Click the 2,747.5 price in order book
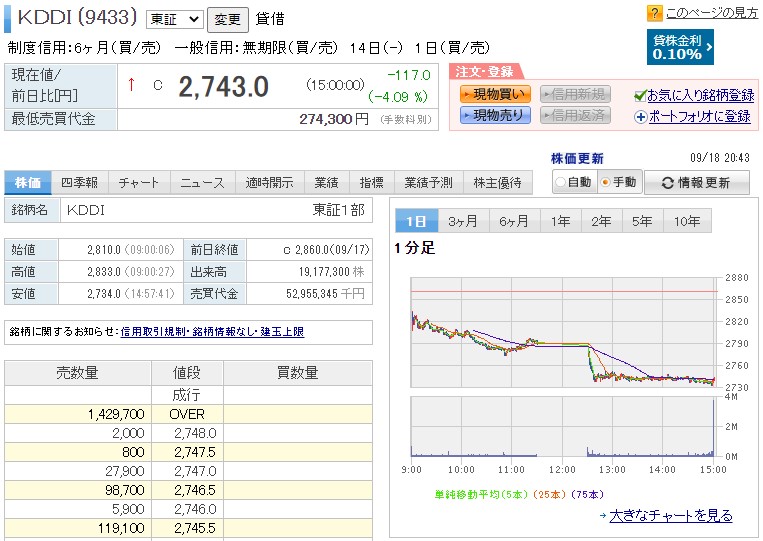Image resolution: width=763 pixels, height=541 pixels. 195,452
